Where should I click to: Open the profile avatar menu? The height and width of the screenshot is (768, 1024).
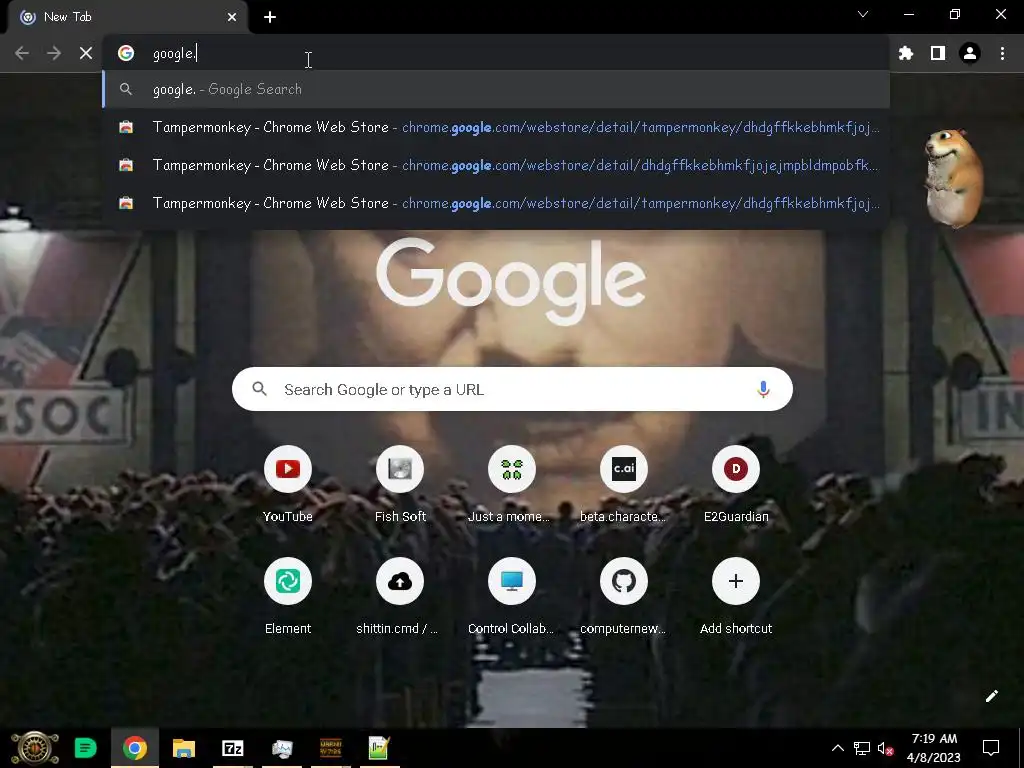coord(970,53)
